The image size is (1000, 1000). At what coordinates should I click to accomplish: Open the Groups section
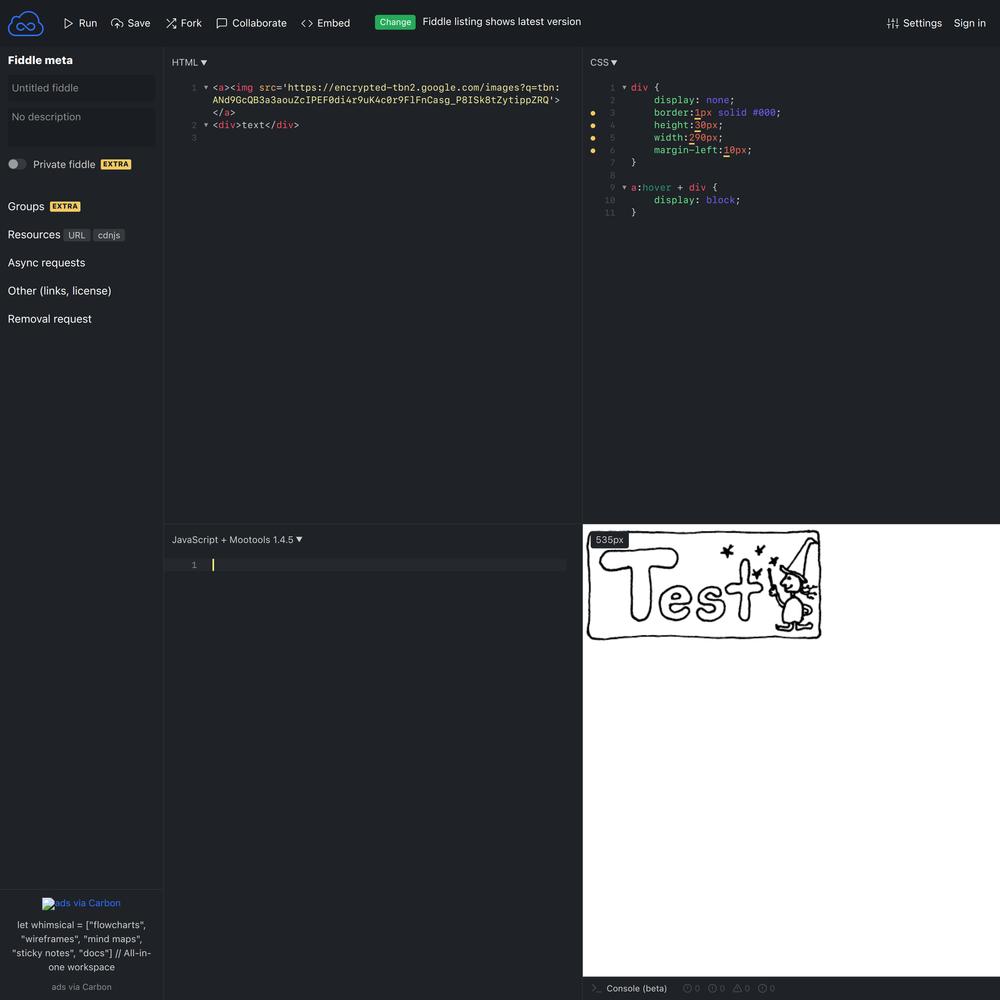pyautogui.click(x=26, y=206)
